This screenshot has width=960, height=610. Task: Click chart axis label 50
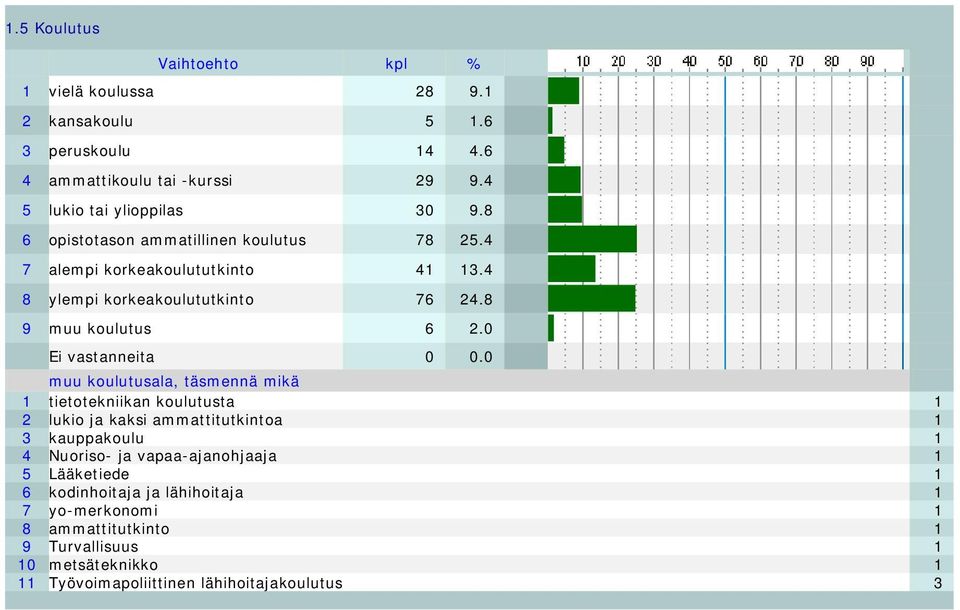pos(725,61)
